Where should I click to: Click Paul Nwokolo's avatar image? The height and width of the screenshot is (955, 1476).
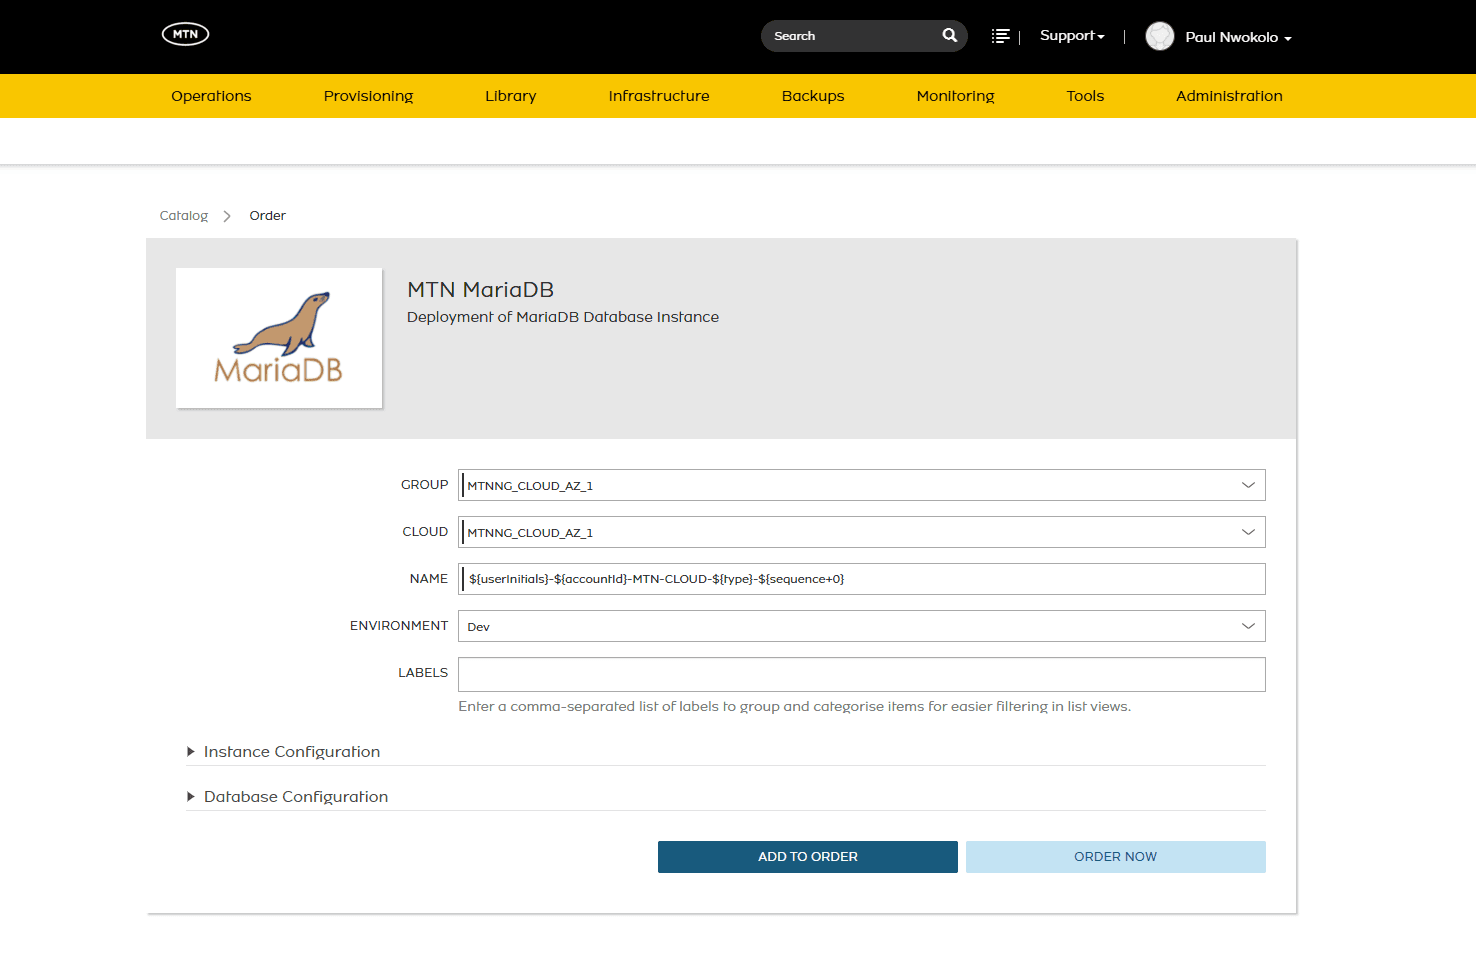1159,36
